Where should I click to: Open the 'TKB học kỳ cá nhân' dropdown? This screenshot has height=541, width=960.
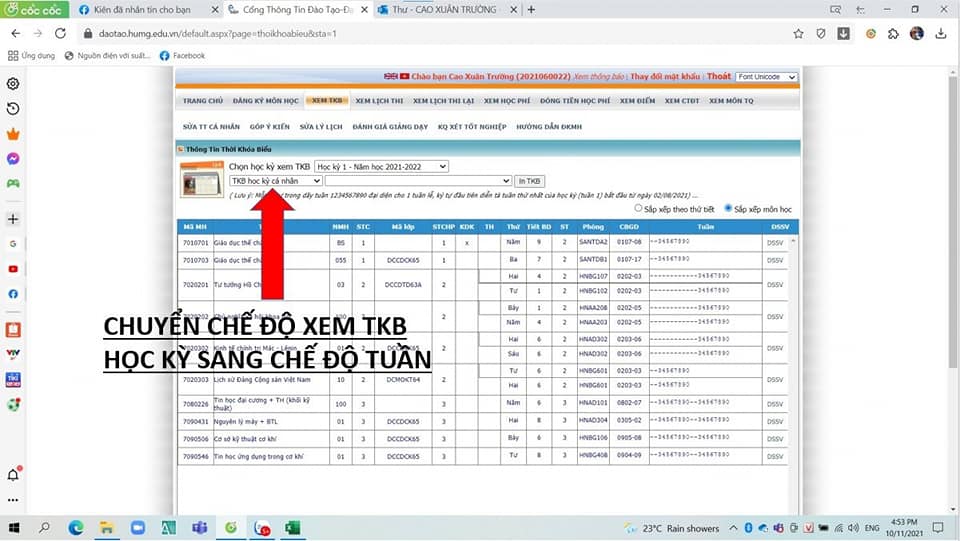point(275,181)
